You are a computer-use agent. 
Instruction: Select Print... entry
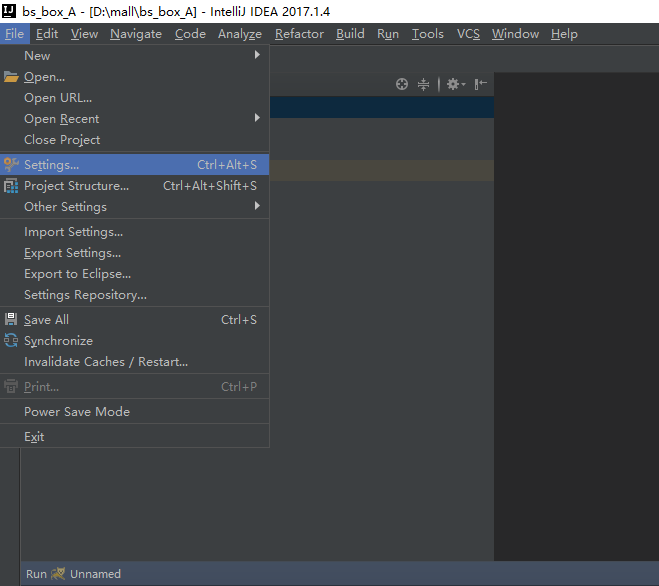click(134, 386)
